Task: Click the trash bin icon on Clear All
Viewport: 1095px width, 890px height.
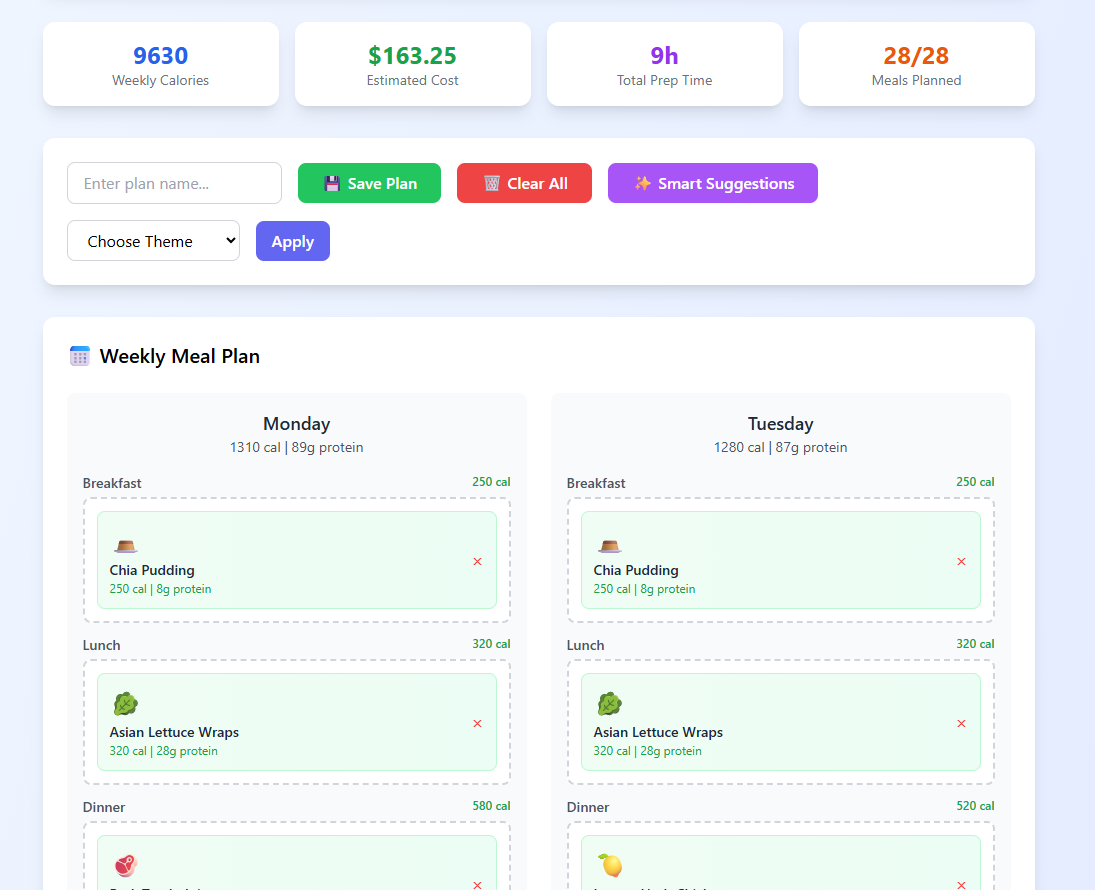Action: click(x=492, y=184)
